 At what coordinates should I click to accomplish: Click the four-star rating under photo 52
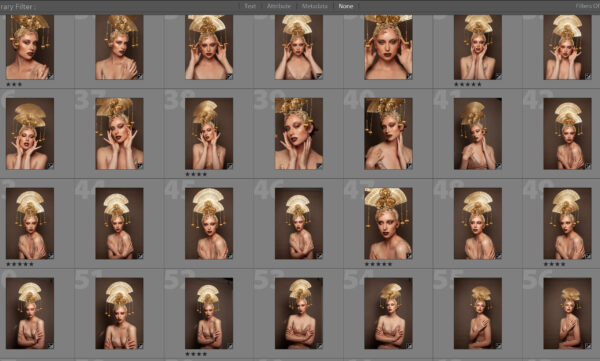(x=196, y=354)
